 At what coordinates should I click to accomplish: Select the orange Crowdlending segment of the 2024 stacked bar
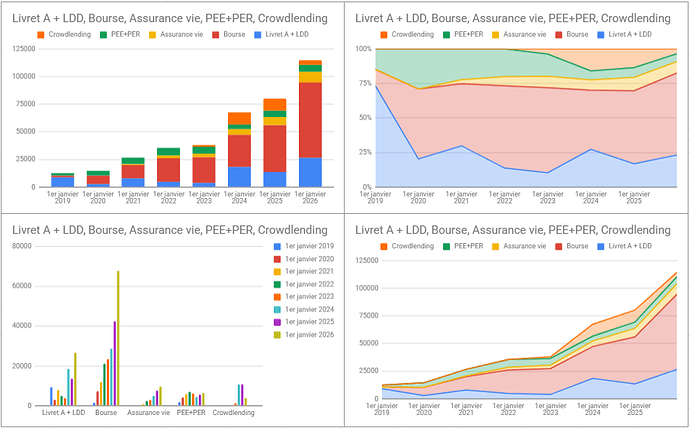click(238, 119)
